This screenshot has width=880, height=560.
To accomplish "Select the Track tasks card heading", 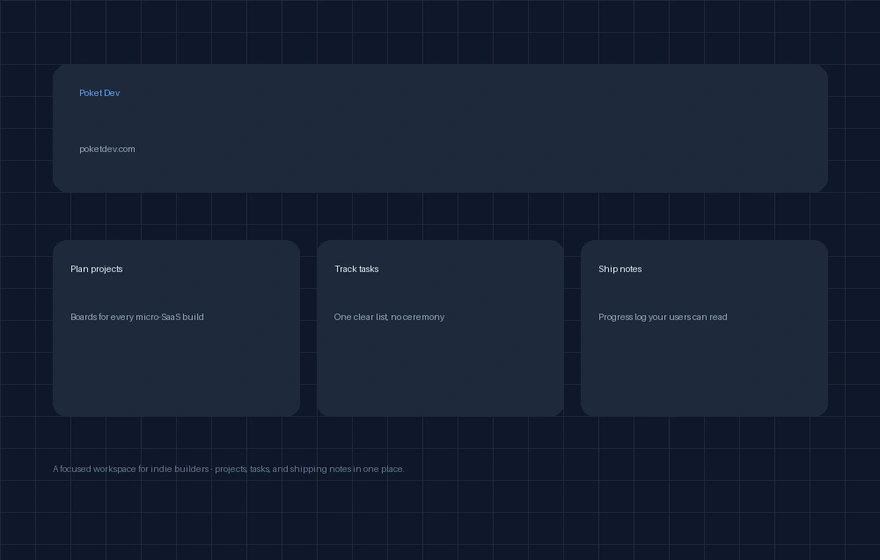I will point(356,269).
